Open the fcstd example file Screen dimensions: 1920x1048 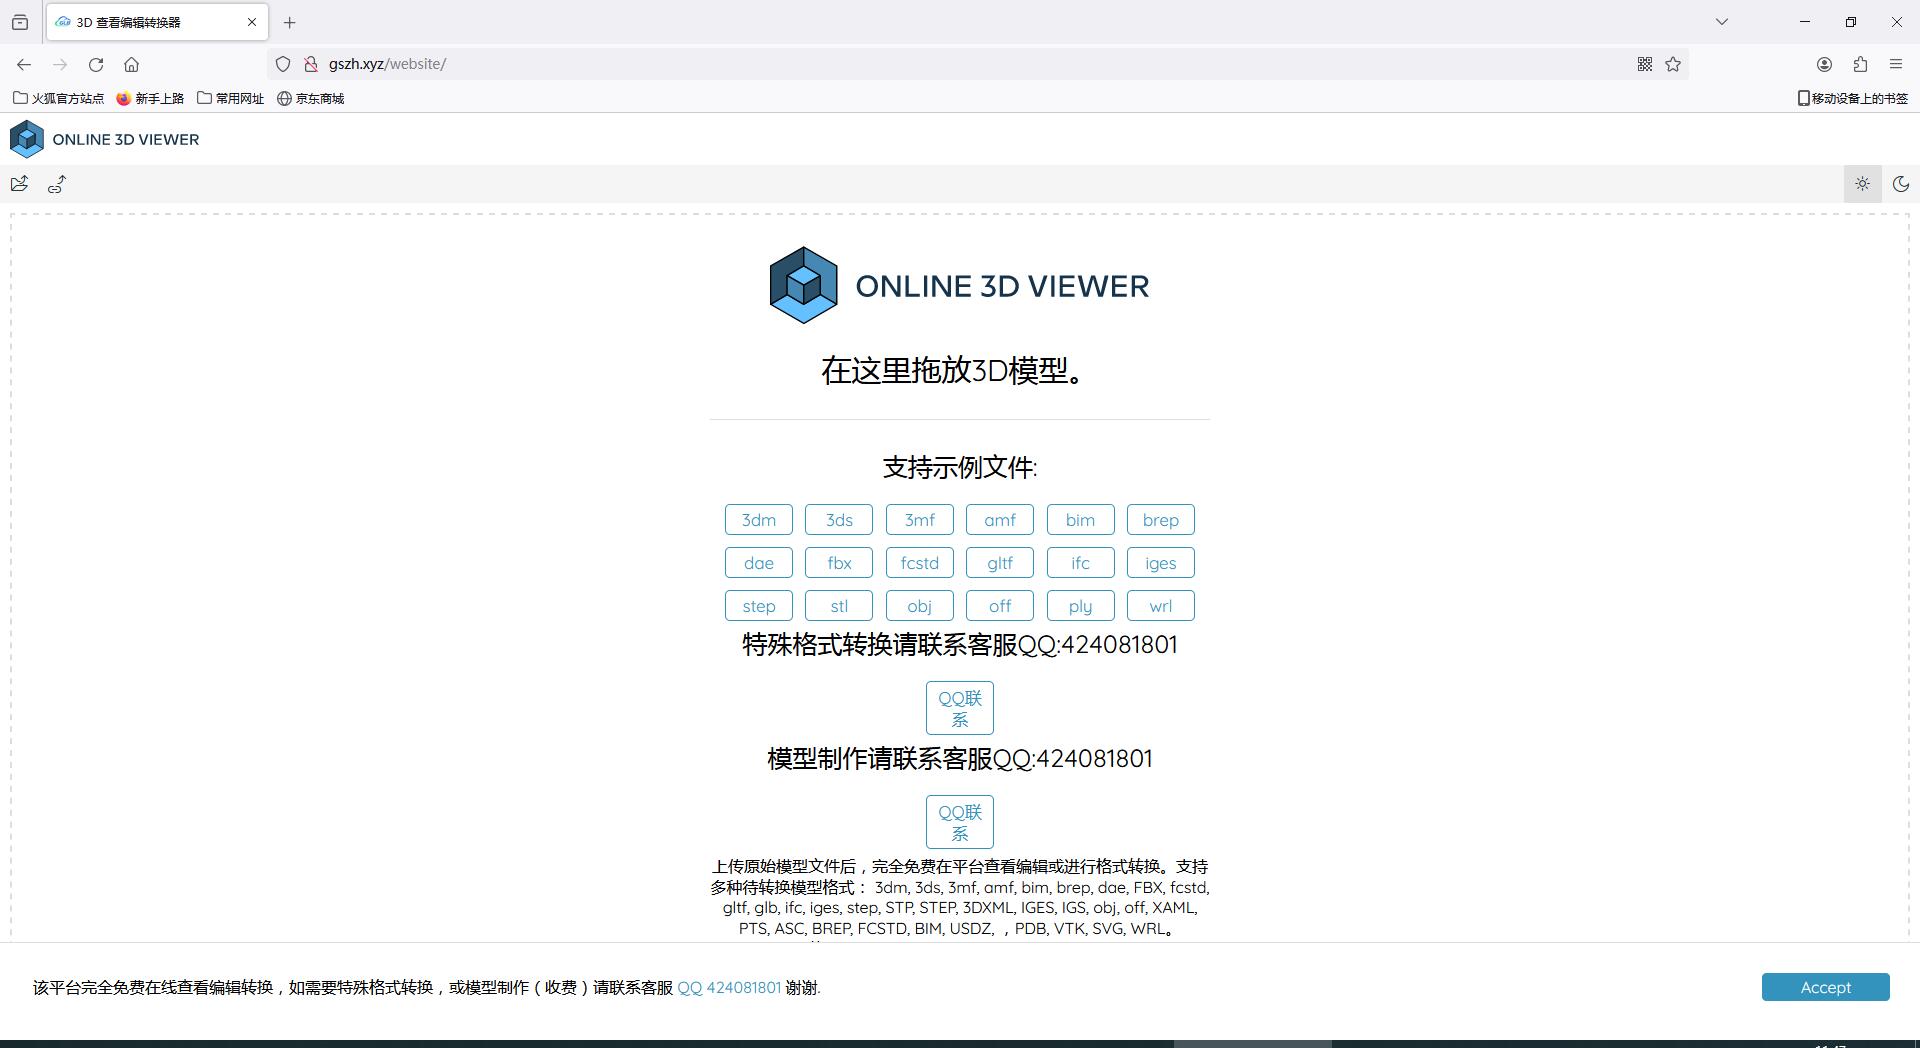click(x=920, y=563)
